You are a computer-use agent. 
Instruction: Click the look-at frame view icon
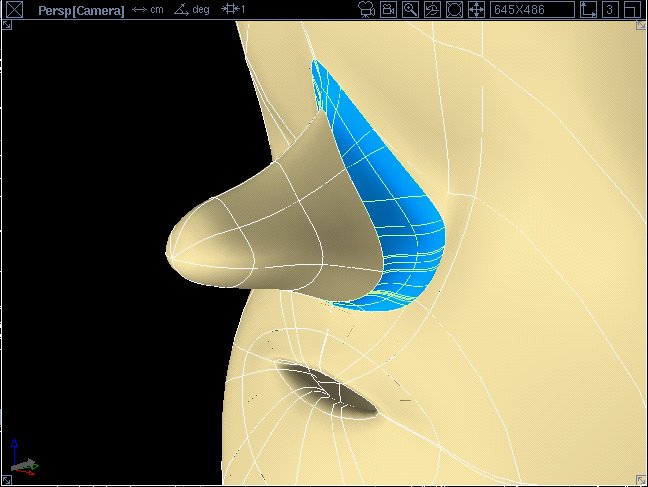click(x=454, y=10)
